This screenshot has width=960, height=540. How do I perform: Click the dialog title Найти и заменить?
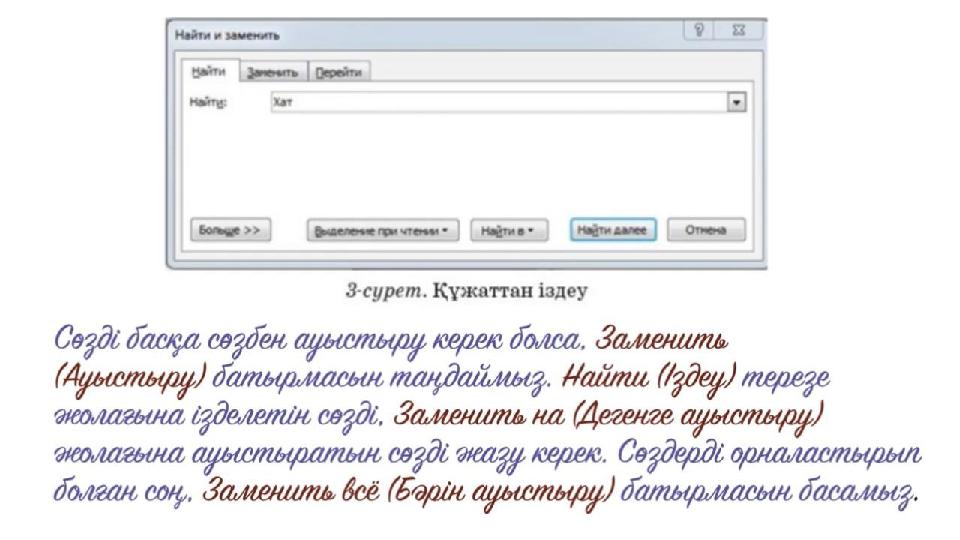point(227,35)
